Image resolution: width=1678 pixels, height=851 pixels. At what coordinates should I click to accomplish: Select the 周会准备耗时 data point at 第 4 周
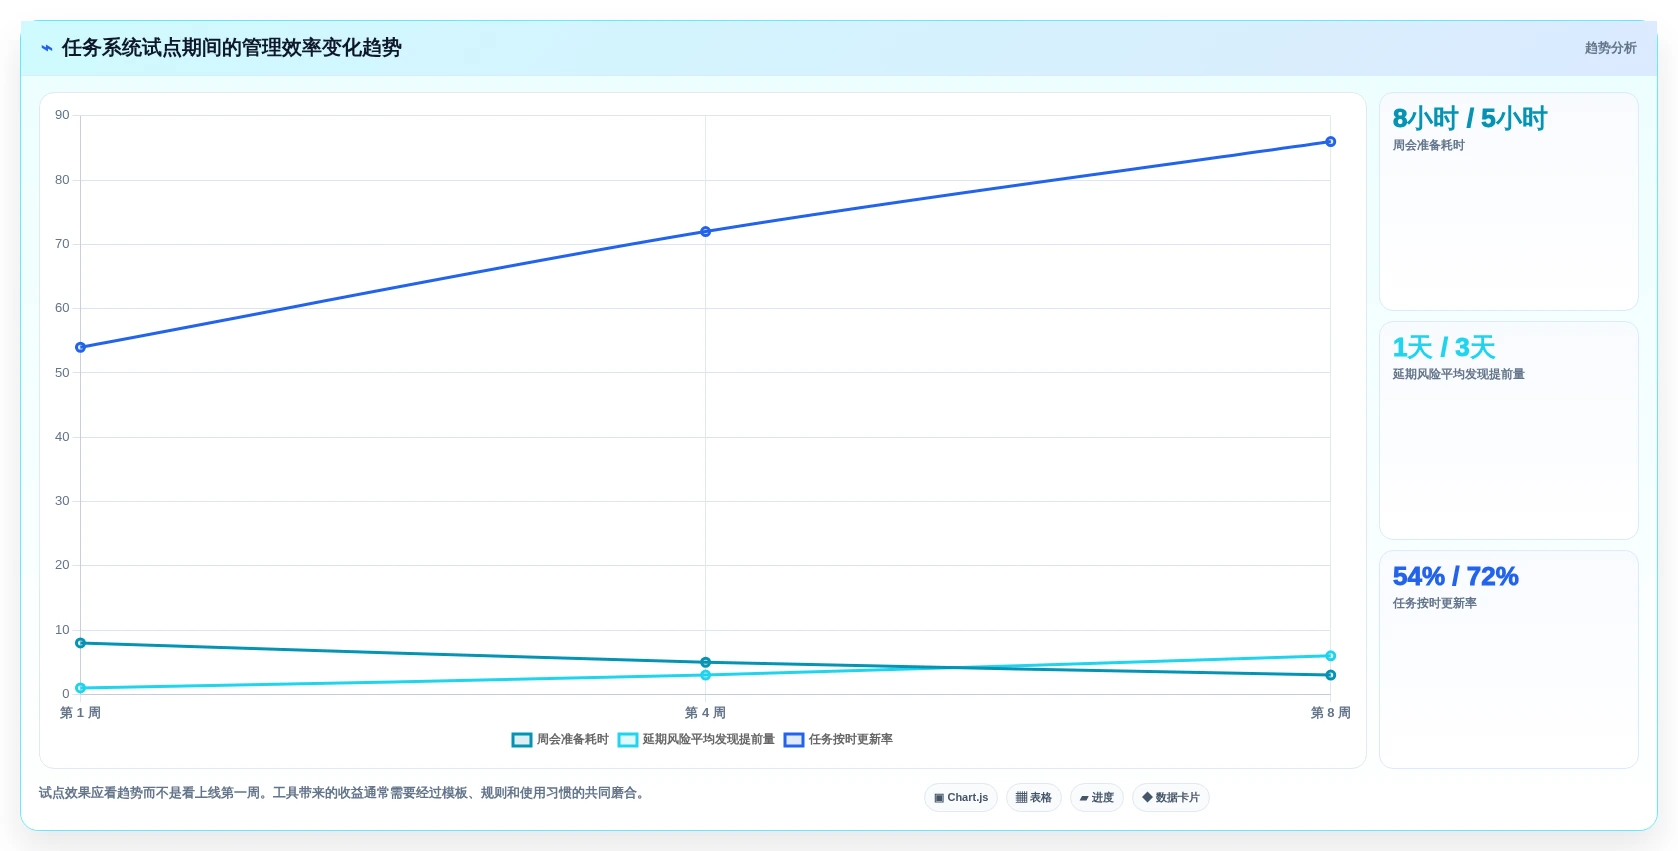(x=706, y=663)
